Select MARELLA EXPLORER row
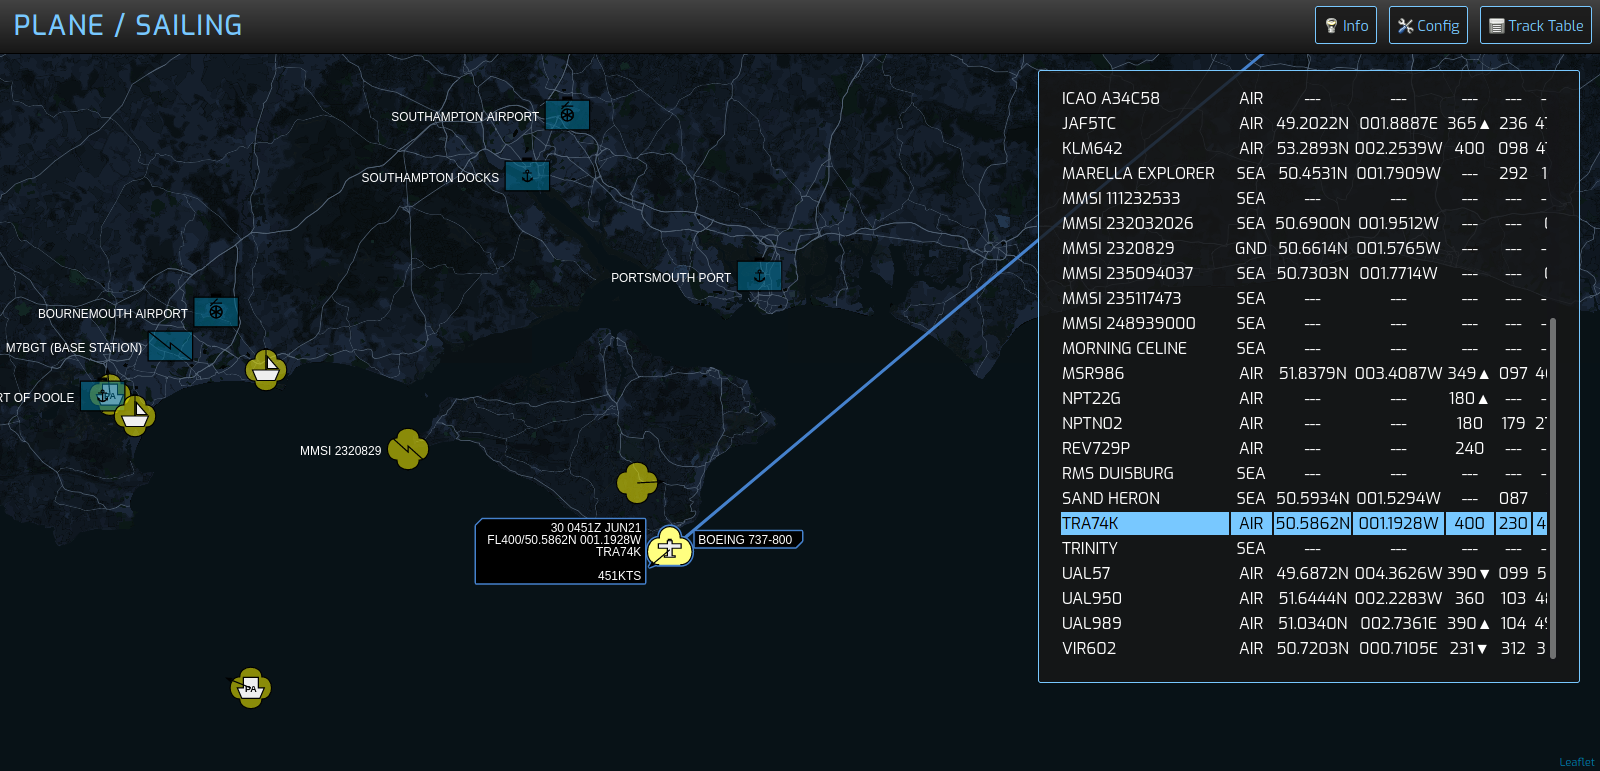This screenshot has height=771, width=1600. (x=1304, y=173)
